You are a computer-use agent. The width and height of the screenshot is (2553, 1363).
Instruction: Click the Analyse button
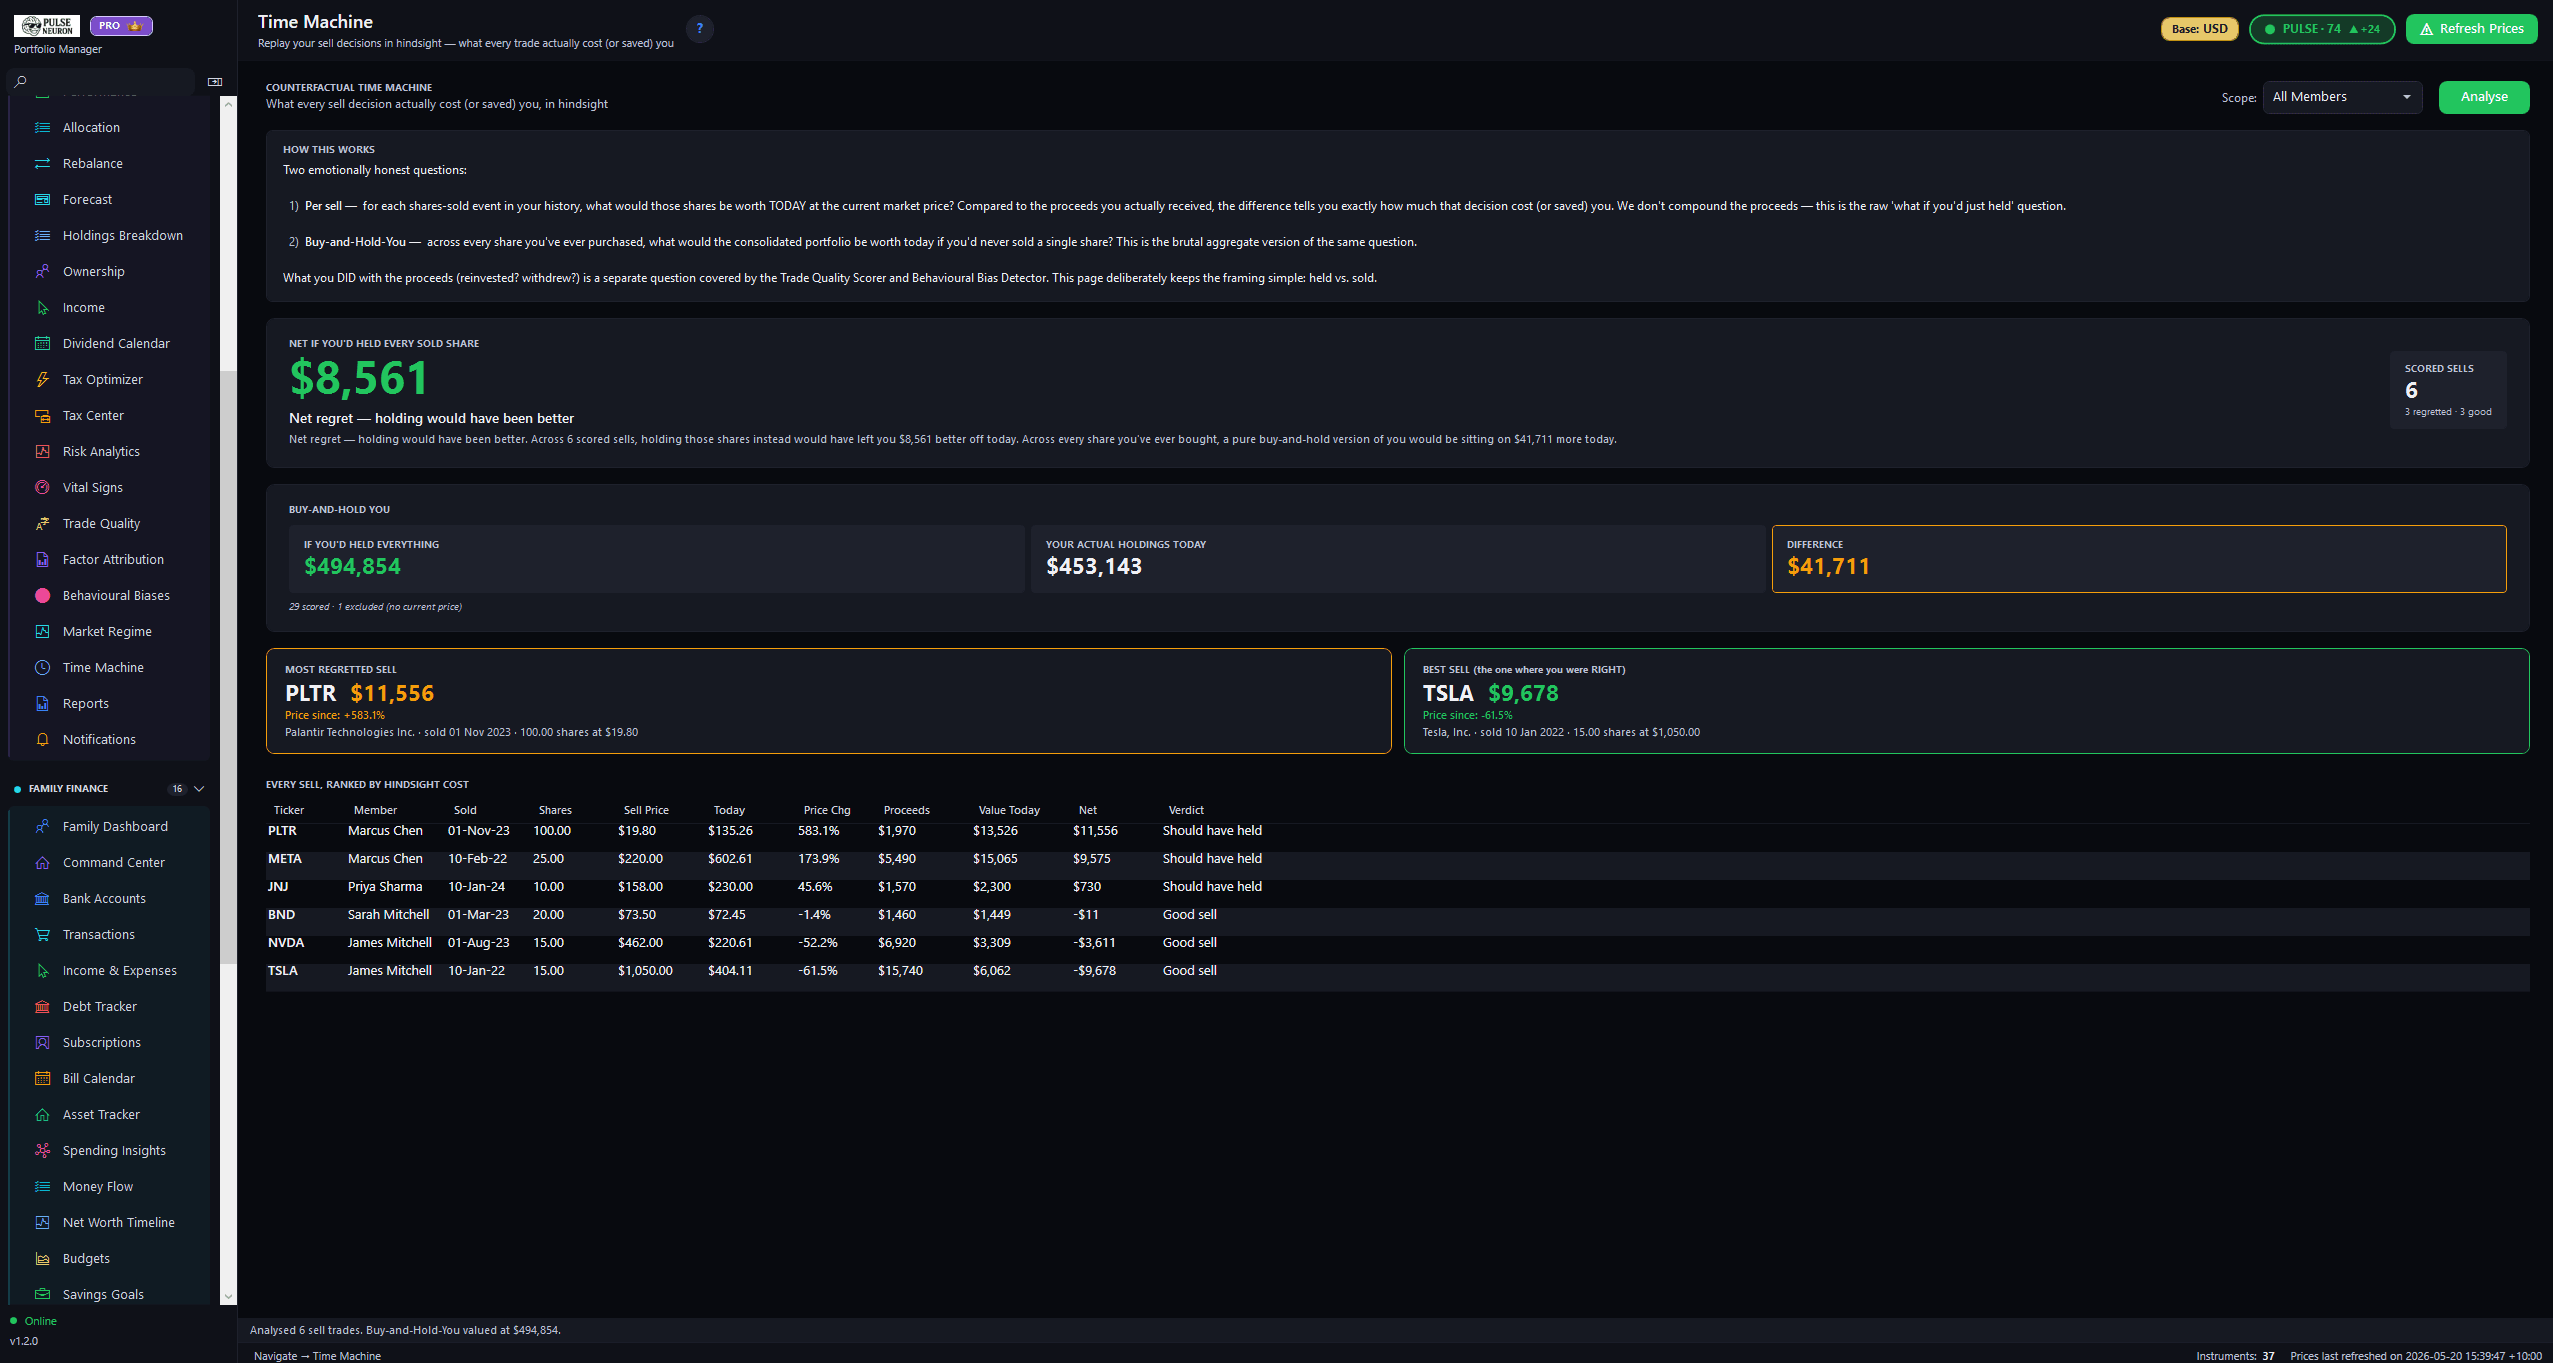[2484, 97]
